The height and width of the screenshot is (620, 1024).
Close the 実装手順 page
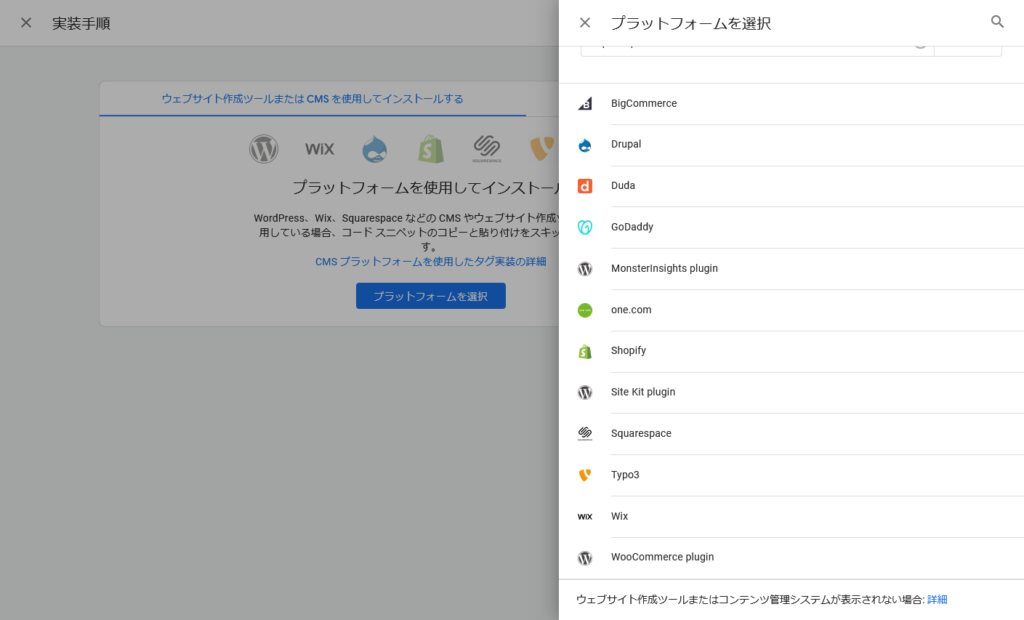26,22
